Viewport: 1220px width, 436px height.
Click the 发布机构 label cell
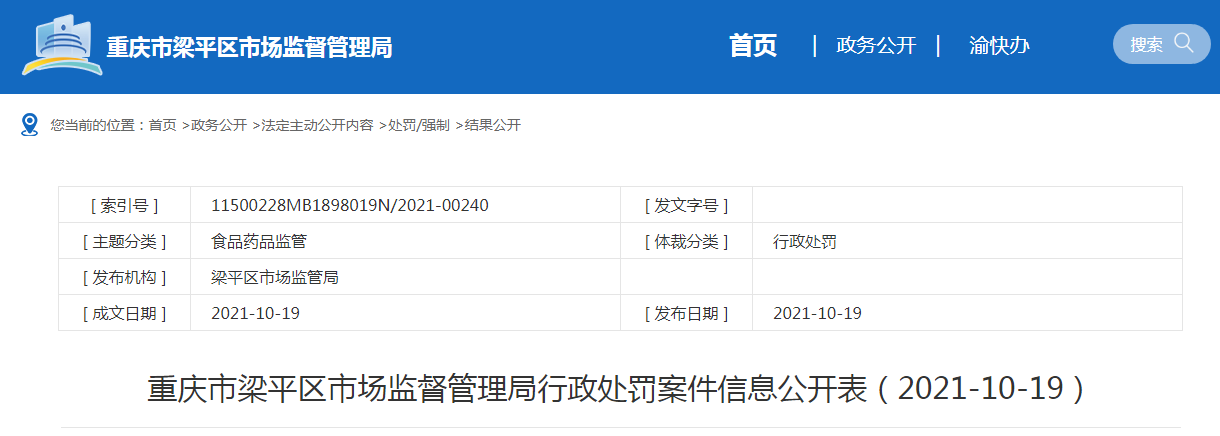click(x=125, y=277)
